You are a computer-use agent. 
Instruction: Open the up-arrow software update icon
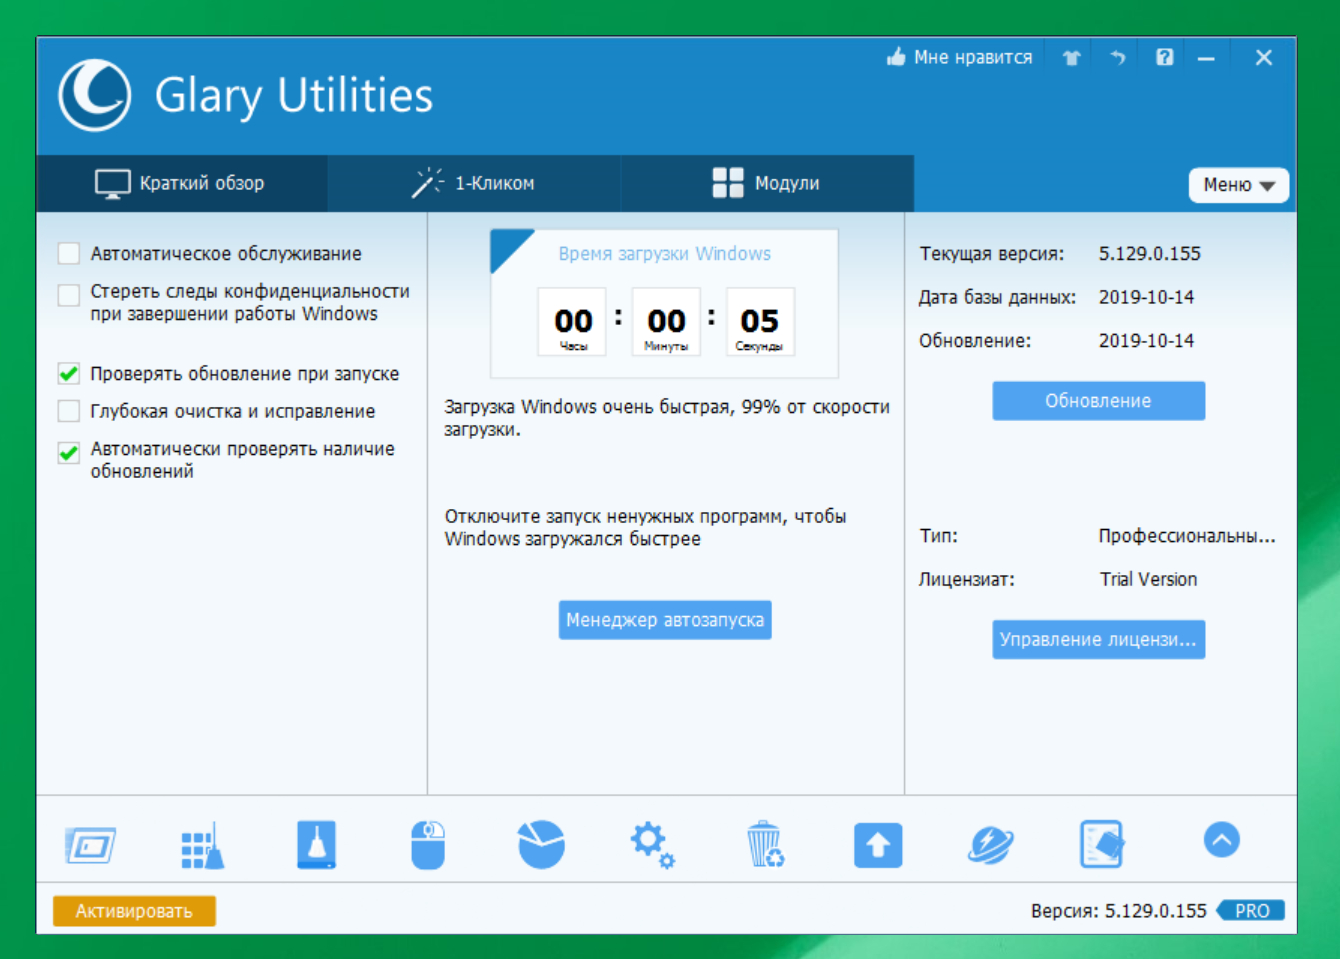coord(878,845)
